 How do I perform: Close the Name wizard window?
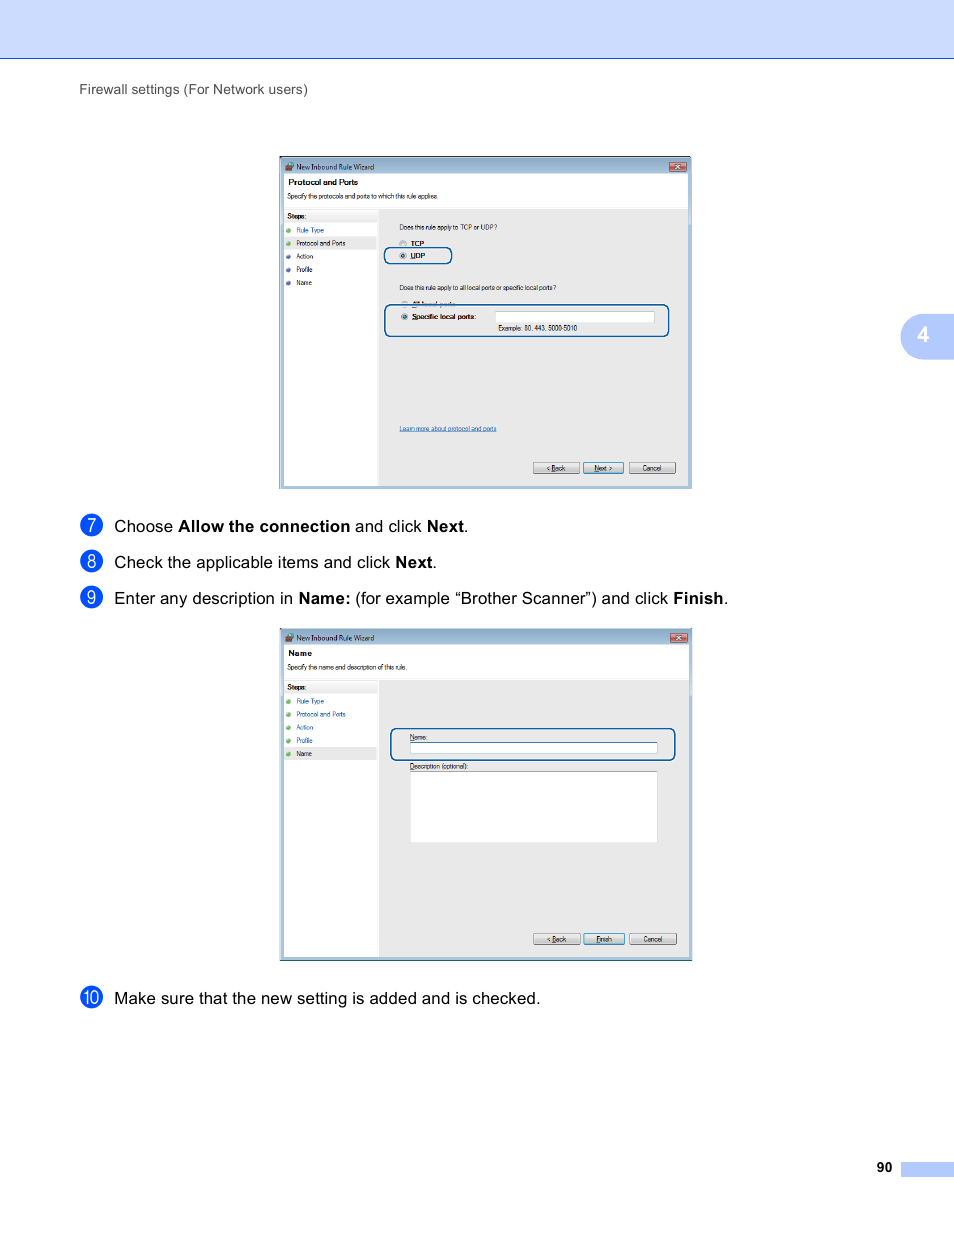[678, 638]
